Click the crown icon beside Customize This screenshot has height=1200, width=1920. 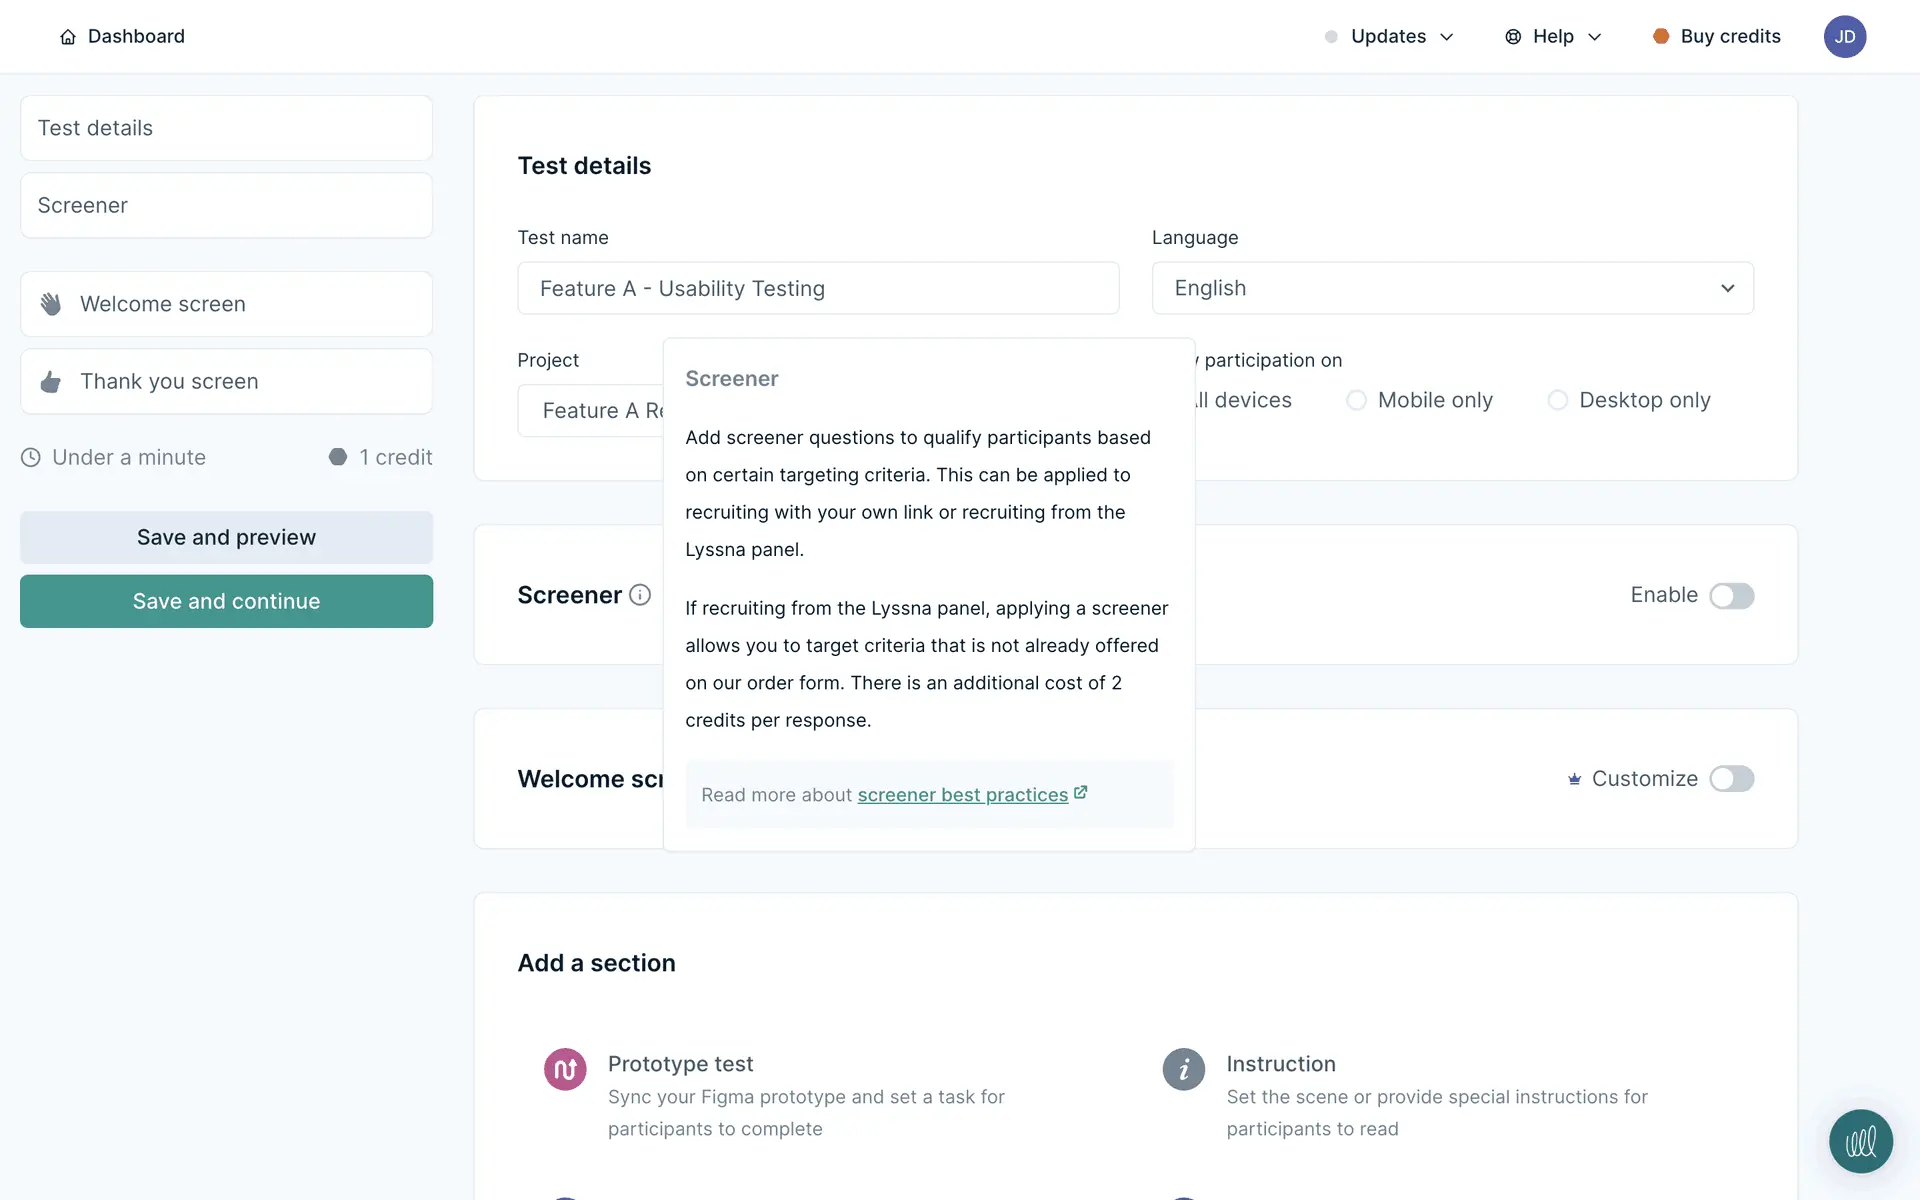pos(1574,779)
